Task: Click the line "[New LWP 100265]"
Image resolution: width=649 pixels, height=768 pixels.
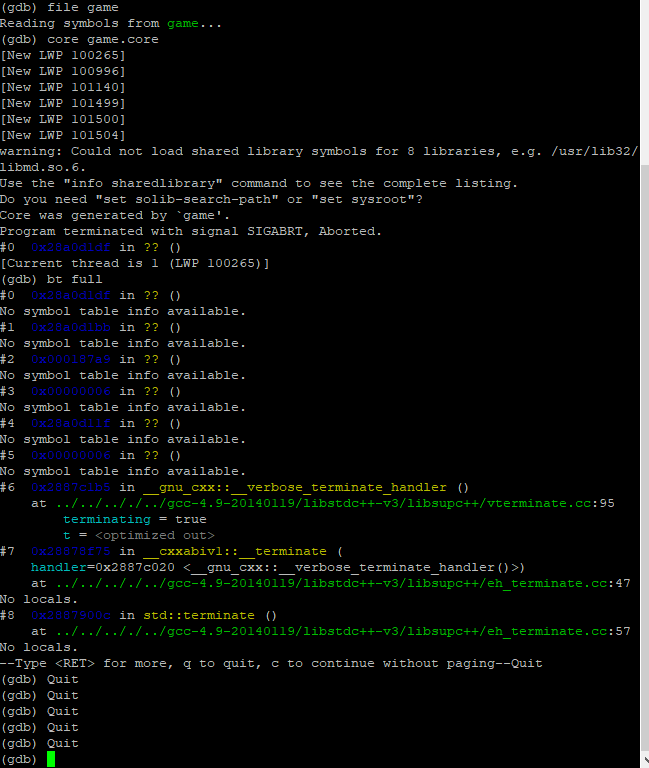Action: coord(63,56)
